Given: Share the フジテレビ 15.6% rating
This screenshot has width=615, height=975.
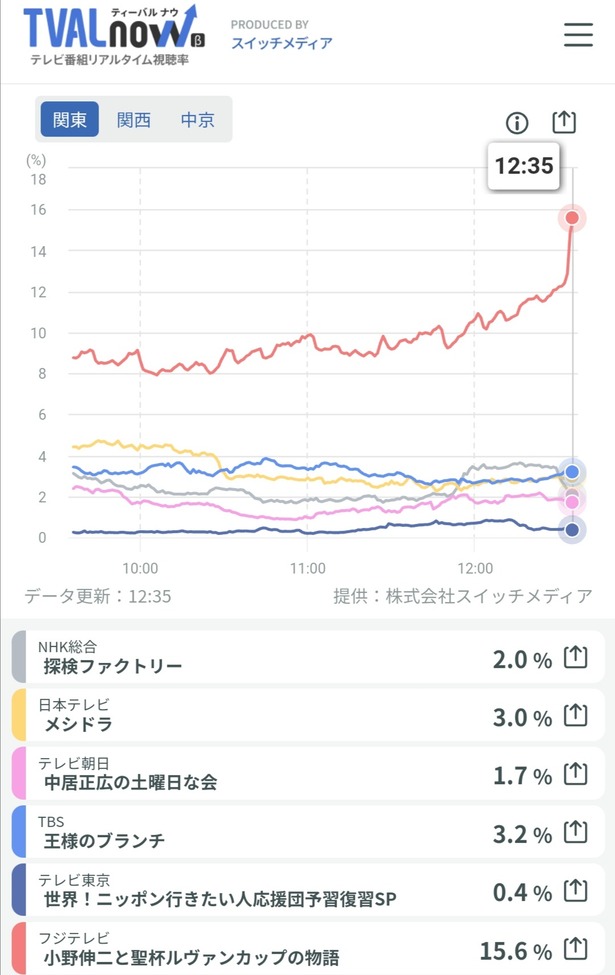Looking at the screenshot, I should [x=575, y=949].
